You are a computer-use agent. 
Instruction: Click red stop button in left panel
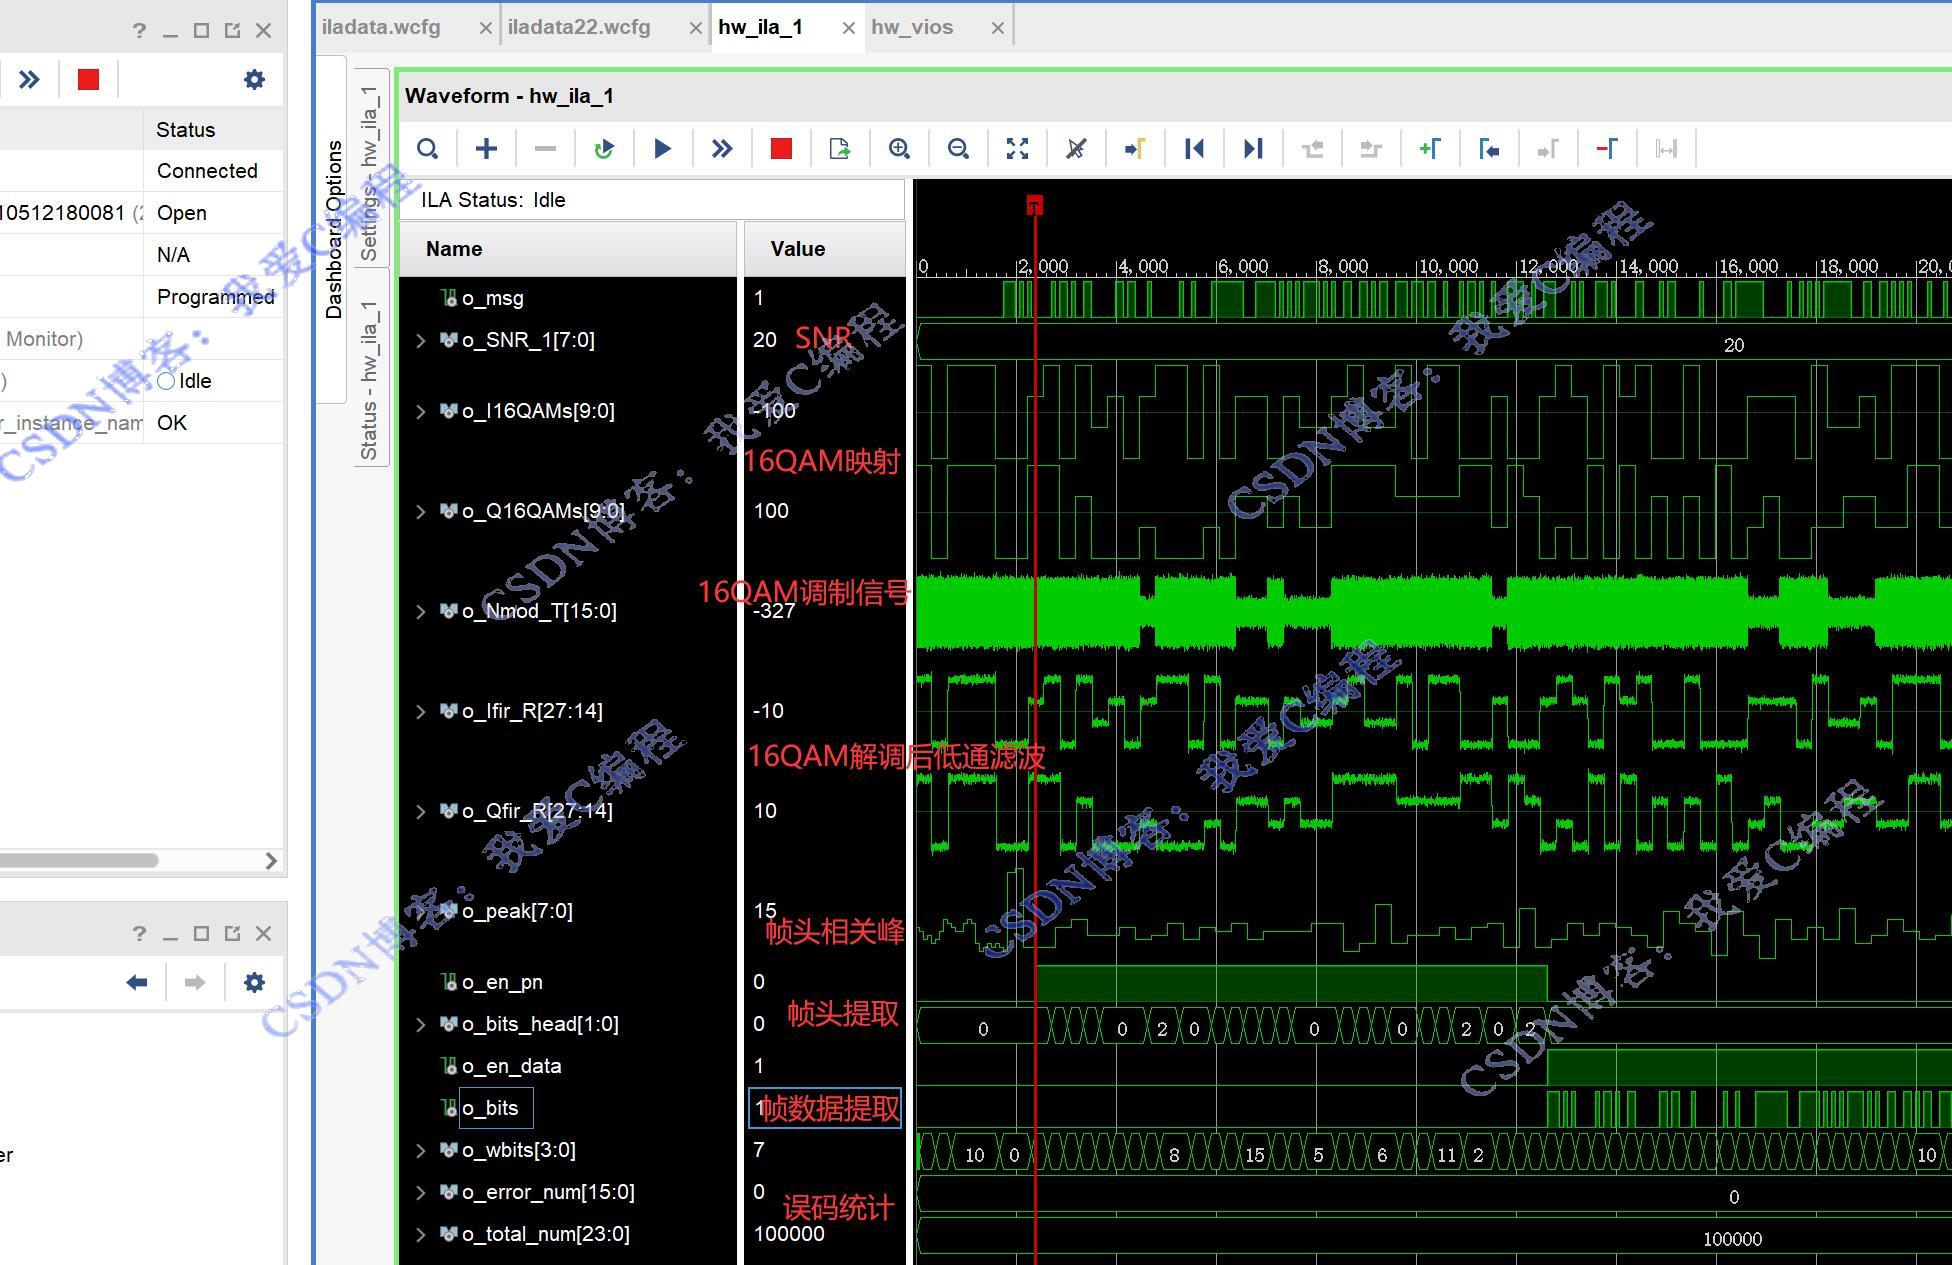pos(88,79)
